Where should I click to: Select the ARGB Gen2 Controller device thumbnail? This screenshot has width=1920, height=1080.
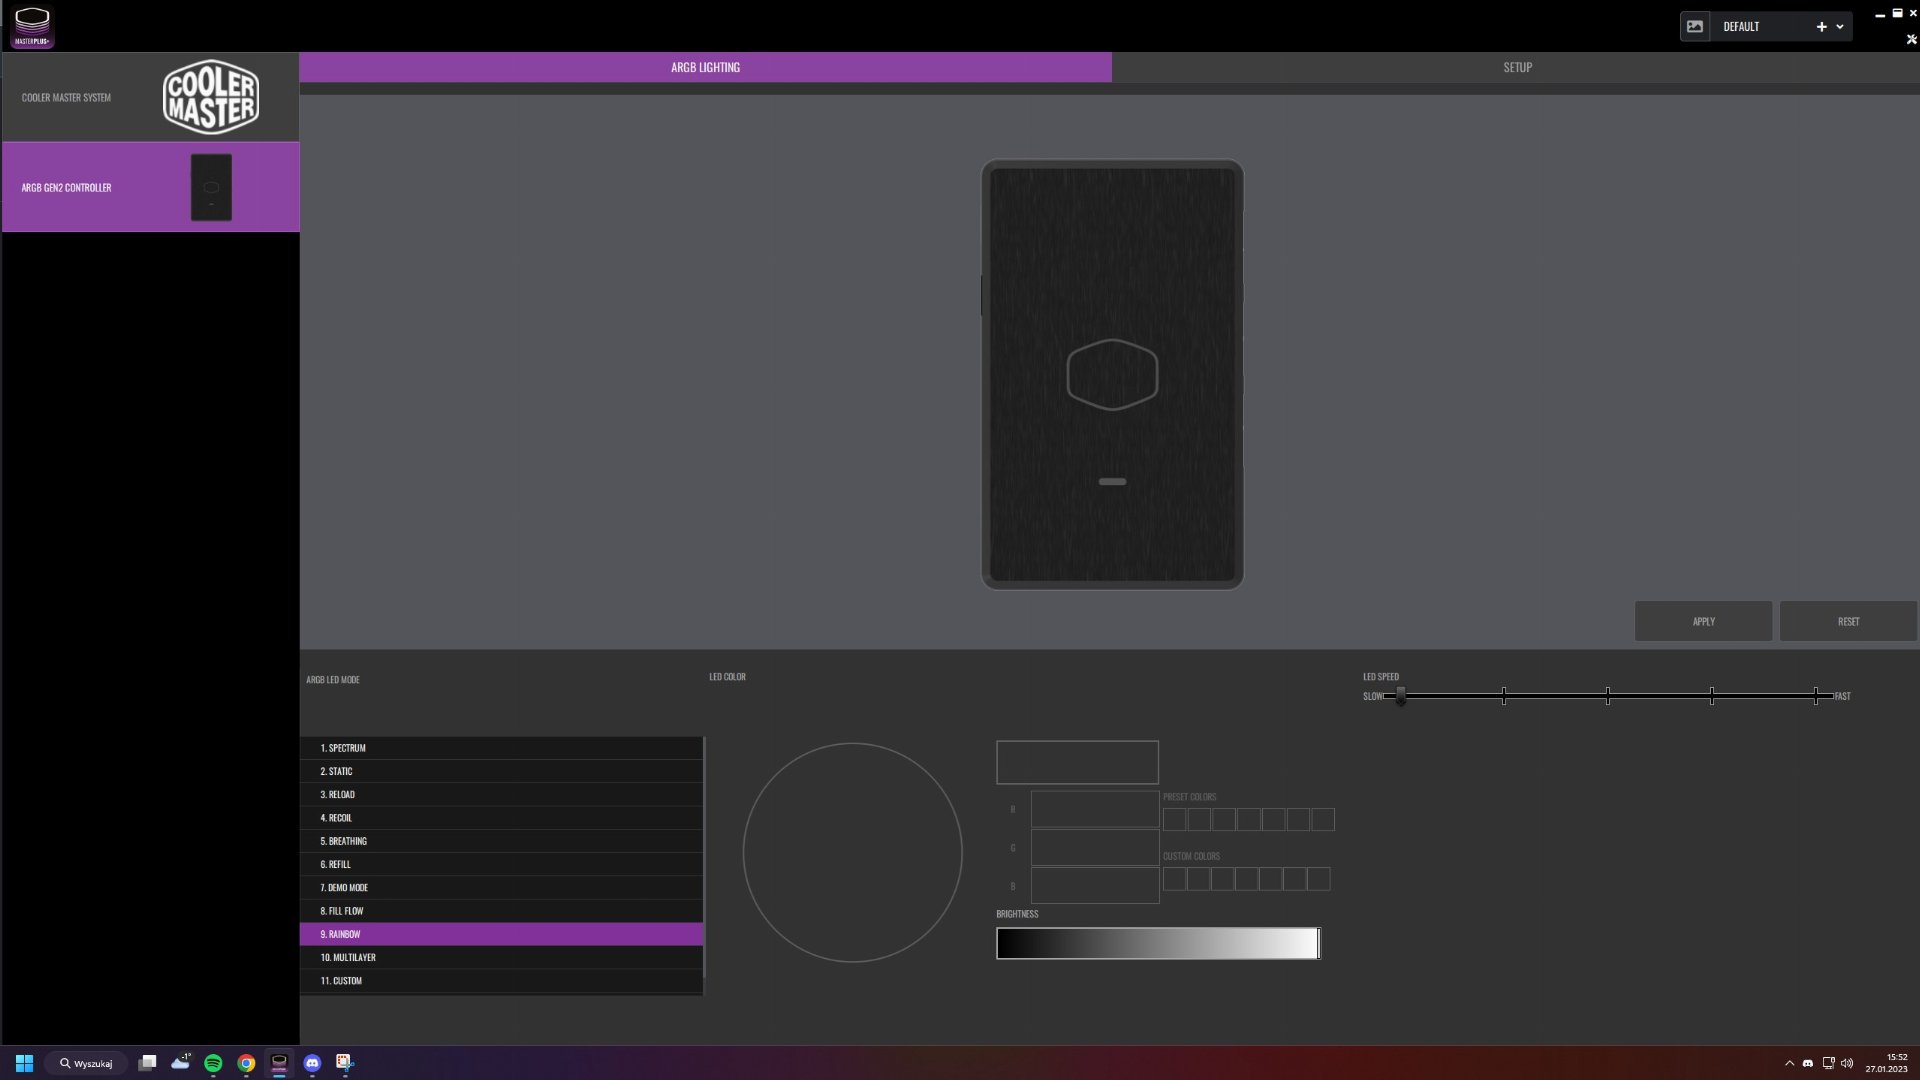pos(211,187)
